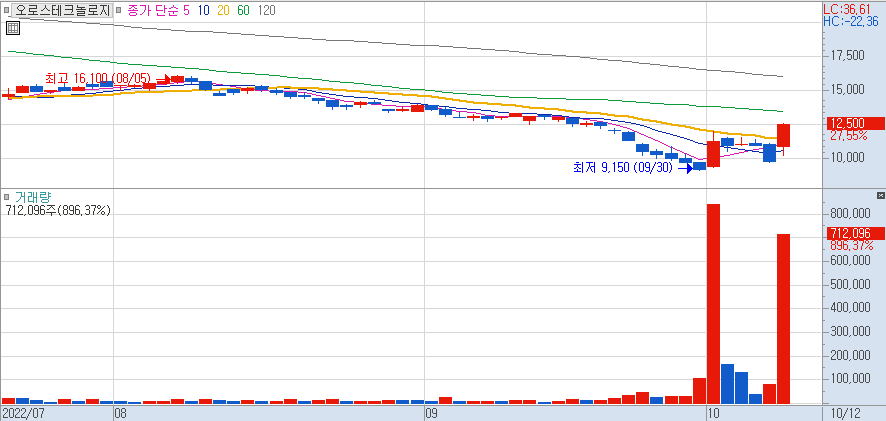The height and width of the screenshot is (421, 886).
Task: Click the 08 month marker on timeline
Action: (x=120, y=414)
